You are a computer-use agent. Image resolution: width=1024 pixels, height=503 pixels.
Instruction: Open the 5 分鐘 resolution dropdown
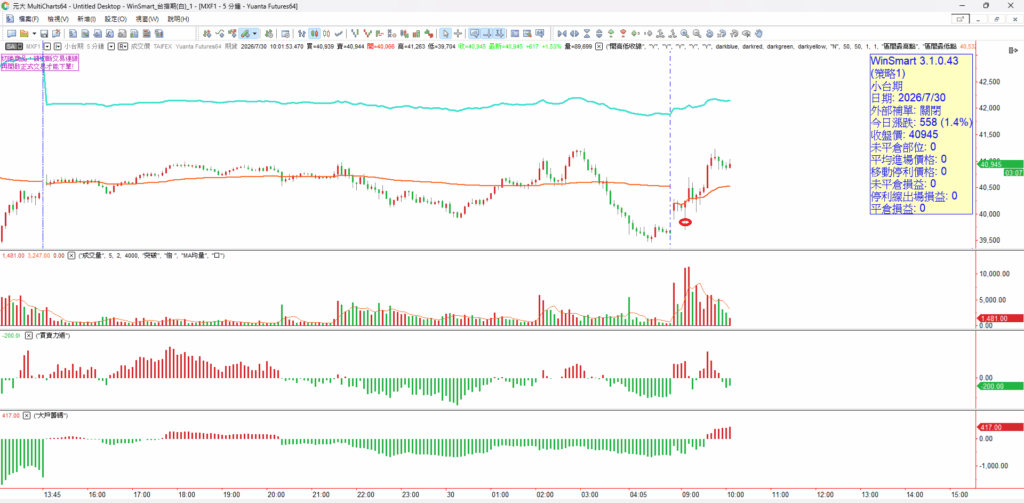[112, 46]
